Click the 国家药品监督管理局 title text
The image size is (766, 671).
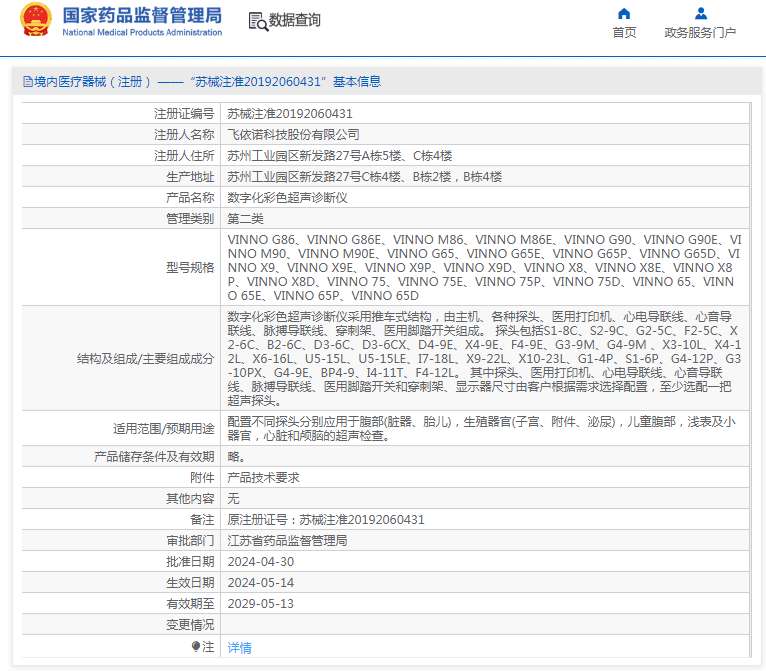click(142, 16)
